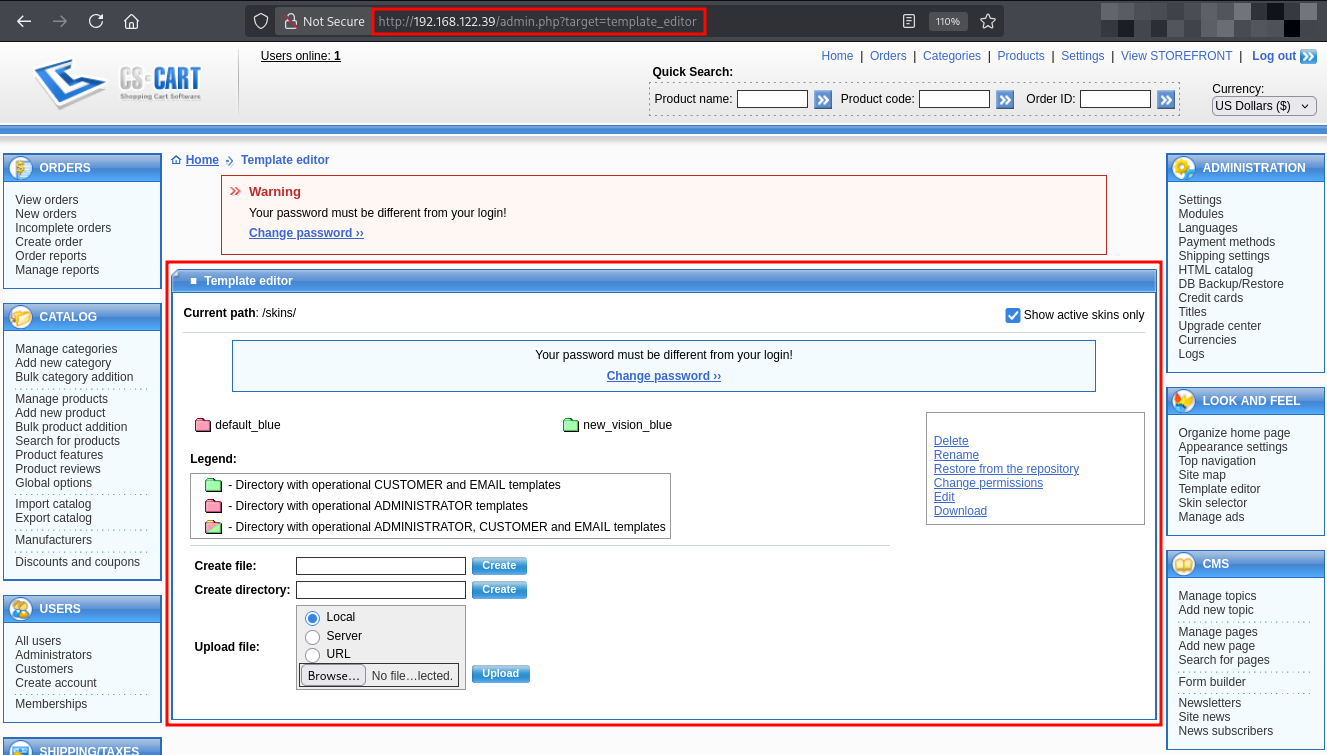Open Orders in top navigation
1327x755 pixels.
pyautogui.click(x=888, y=56)
